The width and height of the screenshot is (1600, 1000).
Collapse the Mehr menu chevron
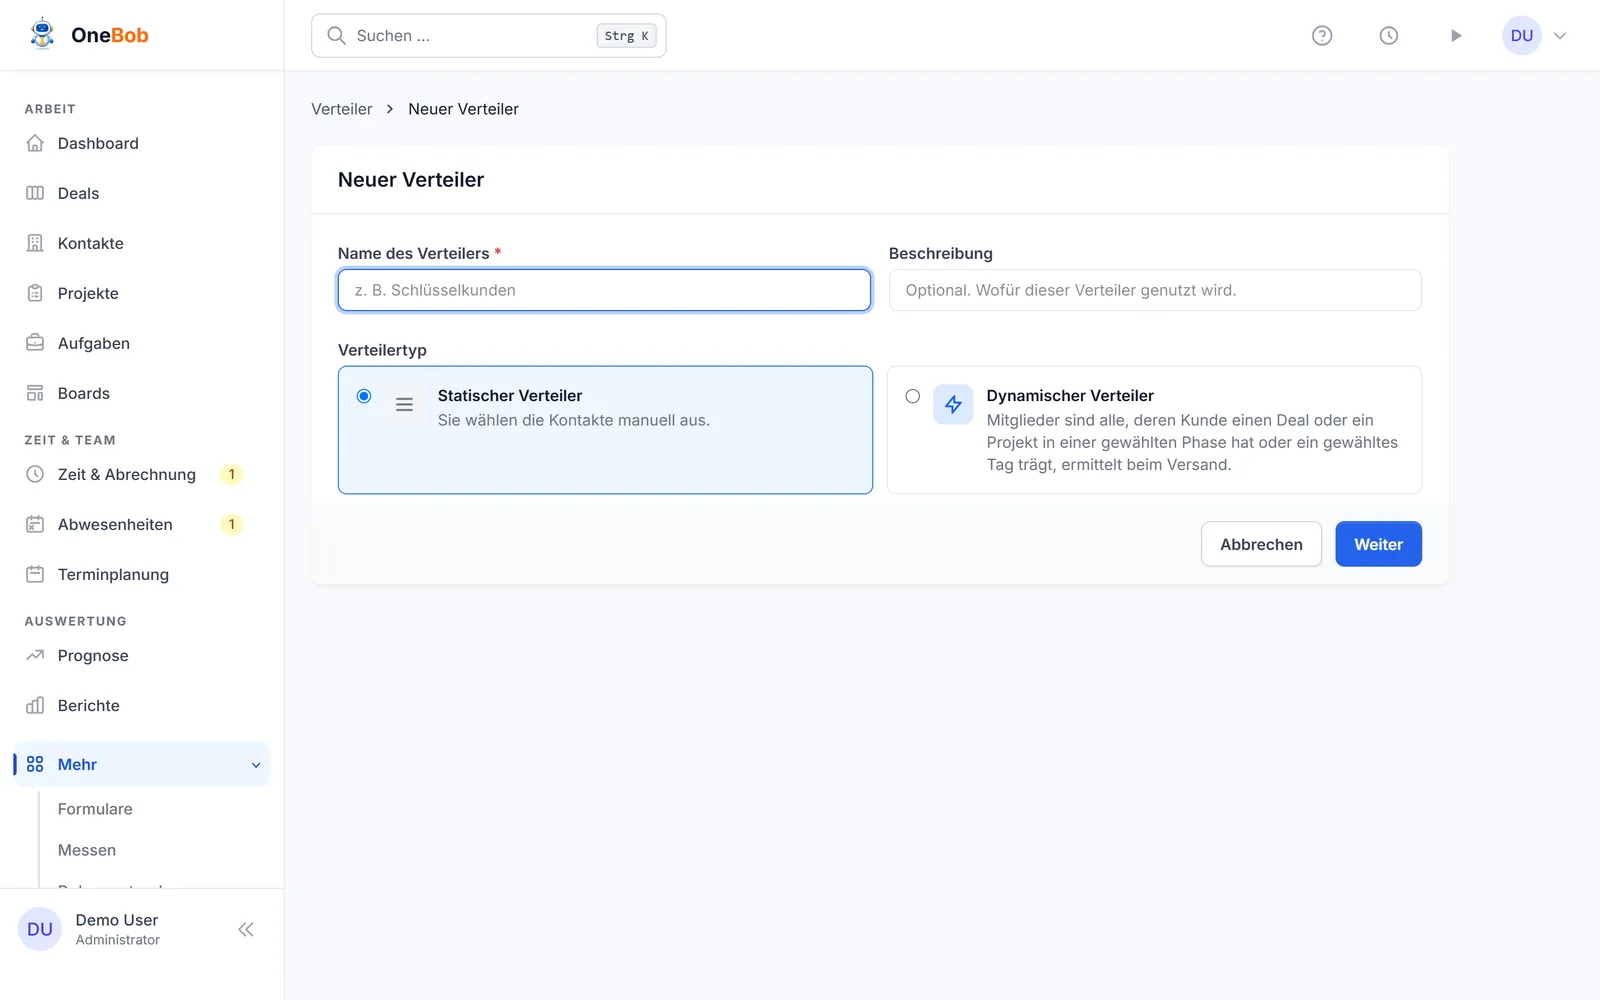(x=256, y=765)
